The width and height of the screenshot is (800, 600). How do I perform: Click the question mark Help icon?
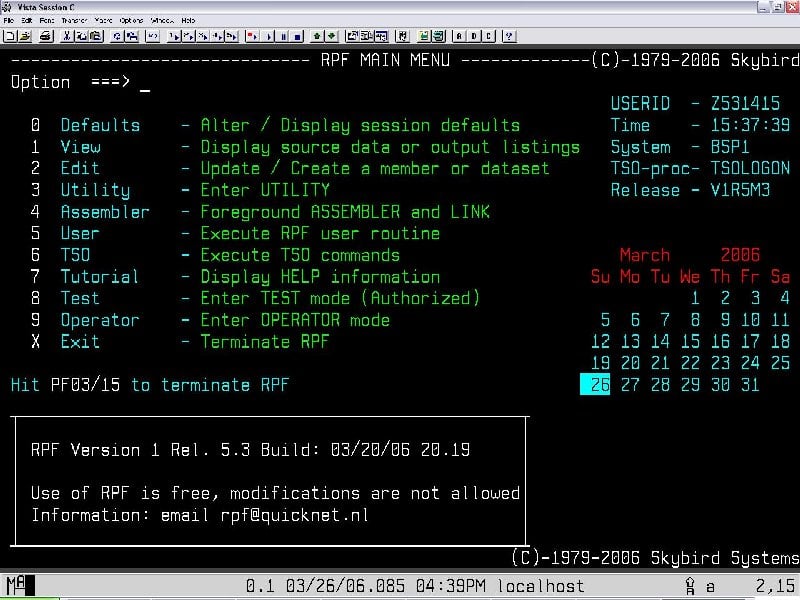[509, 36]
